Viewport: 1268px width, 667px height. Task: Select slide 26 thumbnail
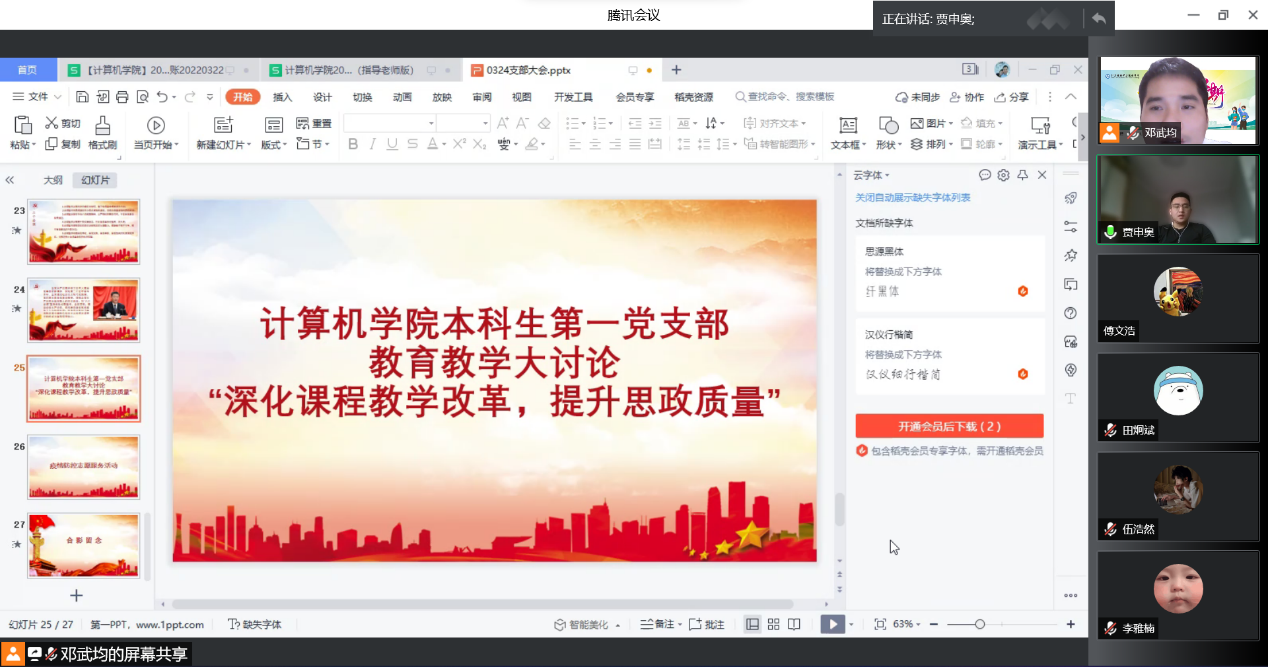(x=84, y=467)
